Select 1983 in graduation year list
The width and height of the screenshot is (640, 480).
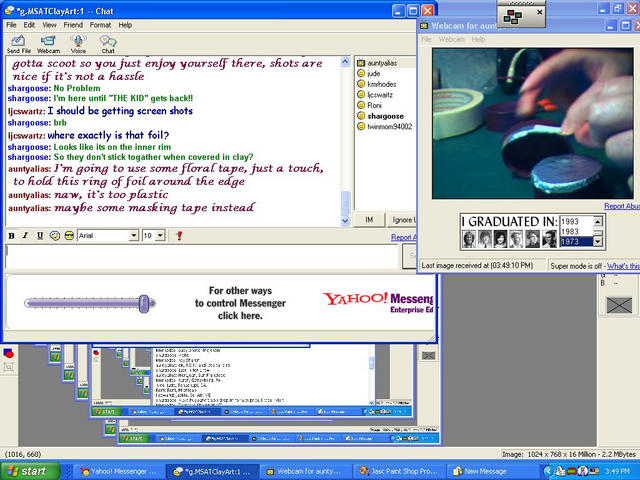[x=577, y=231]
